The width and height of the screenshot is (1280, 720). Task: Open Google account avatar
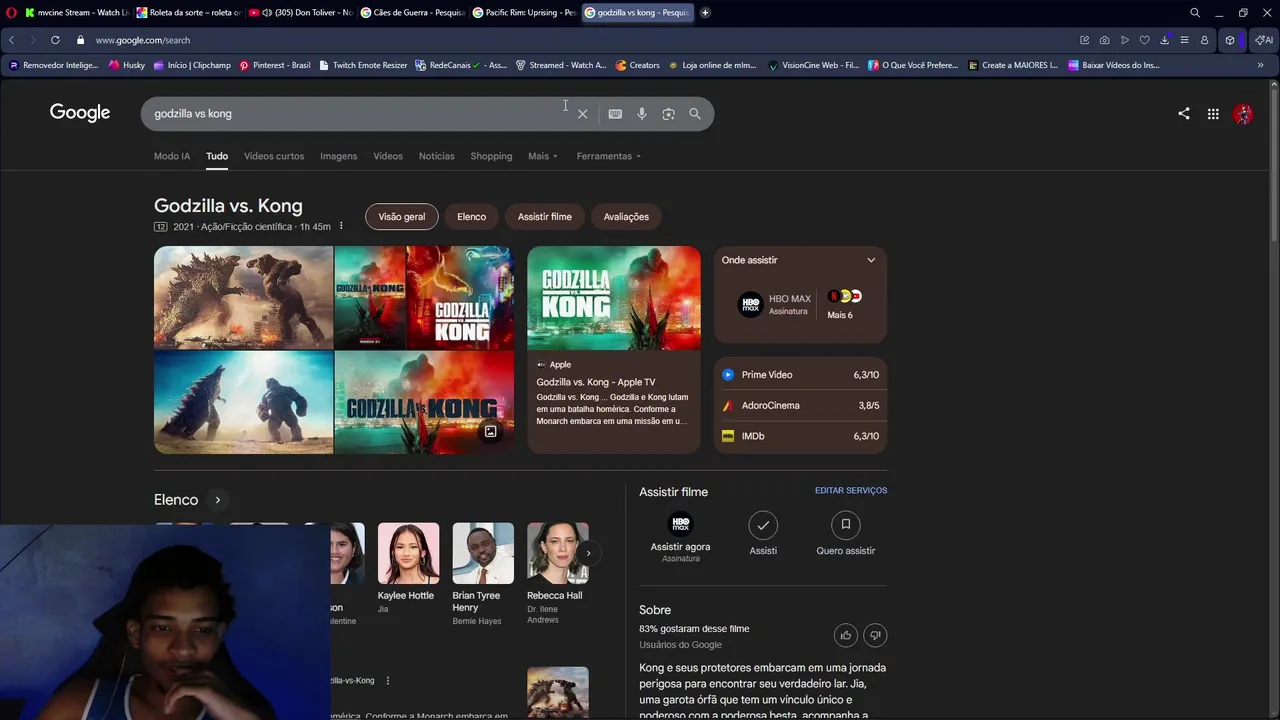tap(1243, 114)
